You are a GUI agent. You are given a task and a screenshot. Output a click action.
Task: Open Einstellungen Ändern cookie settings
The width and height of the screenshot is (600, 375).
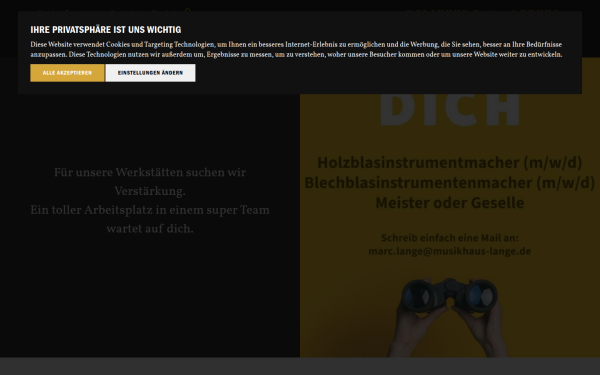(x=150, y=73)
